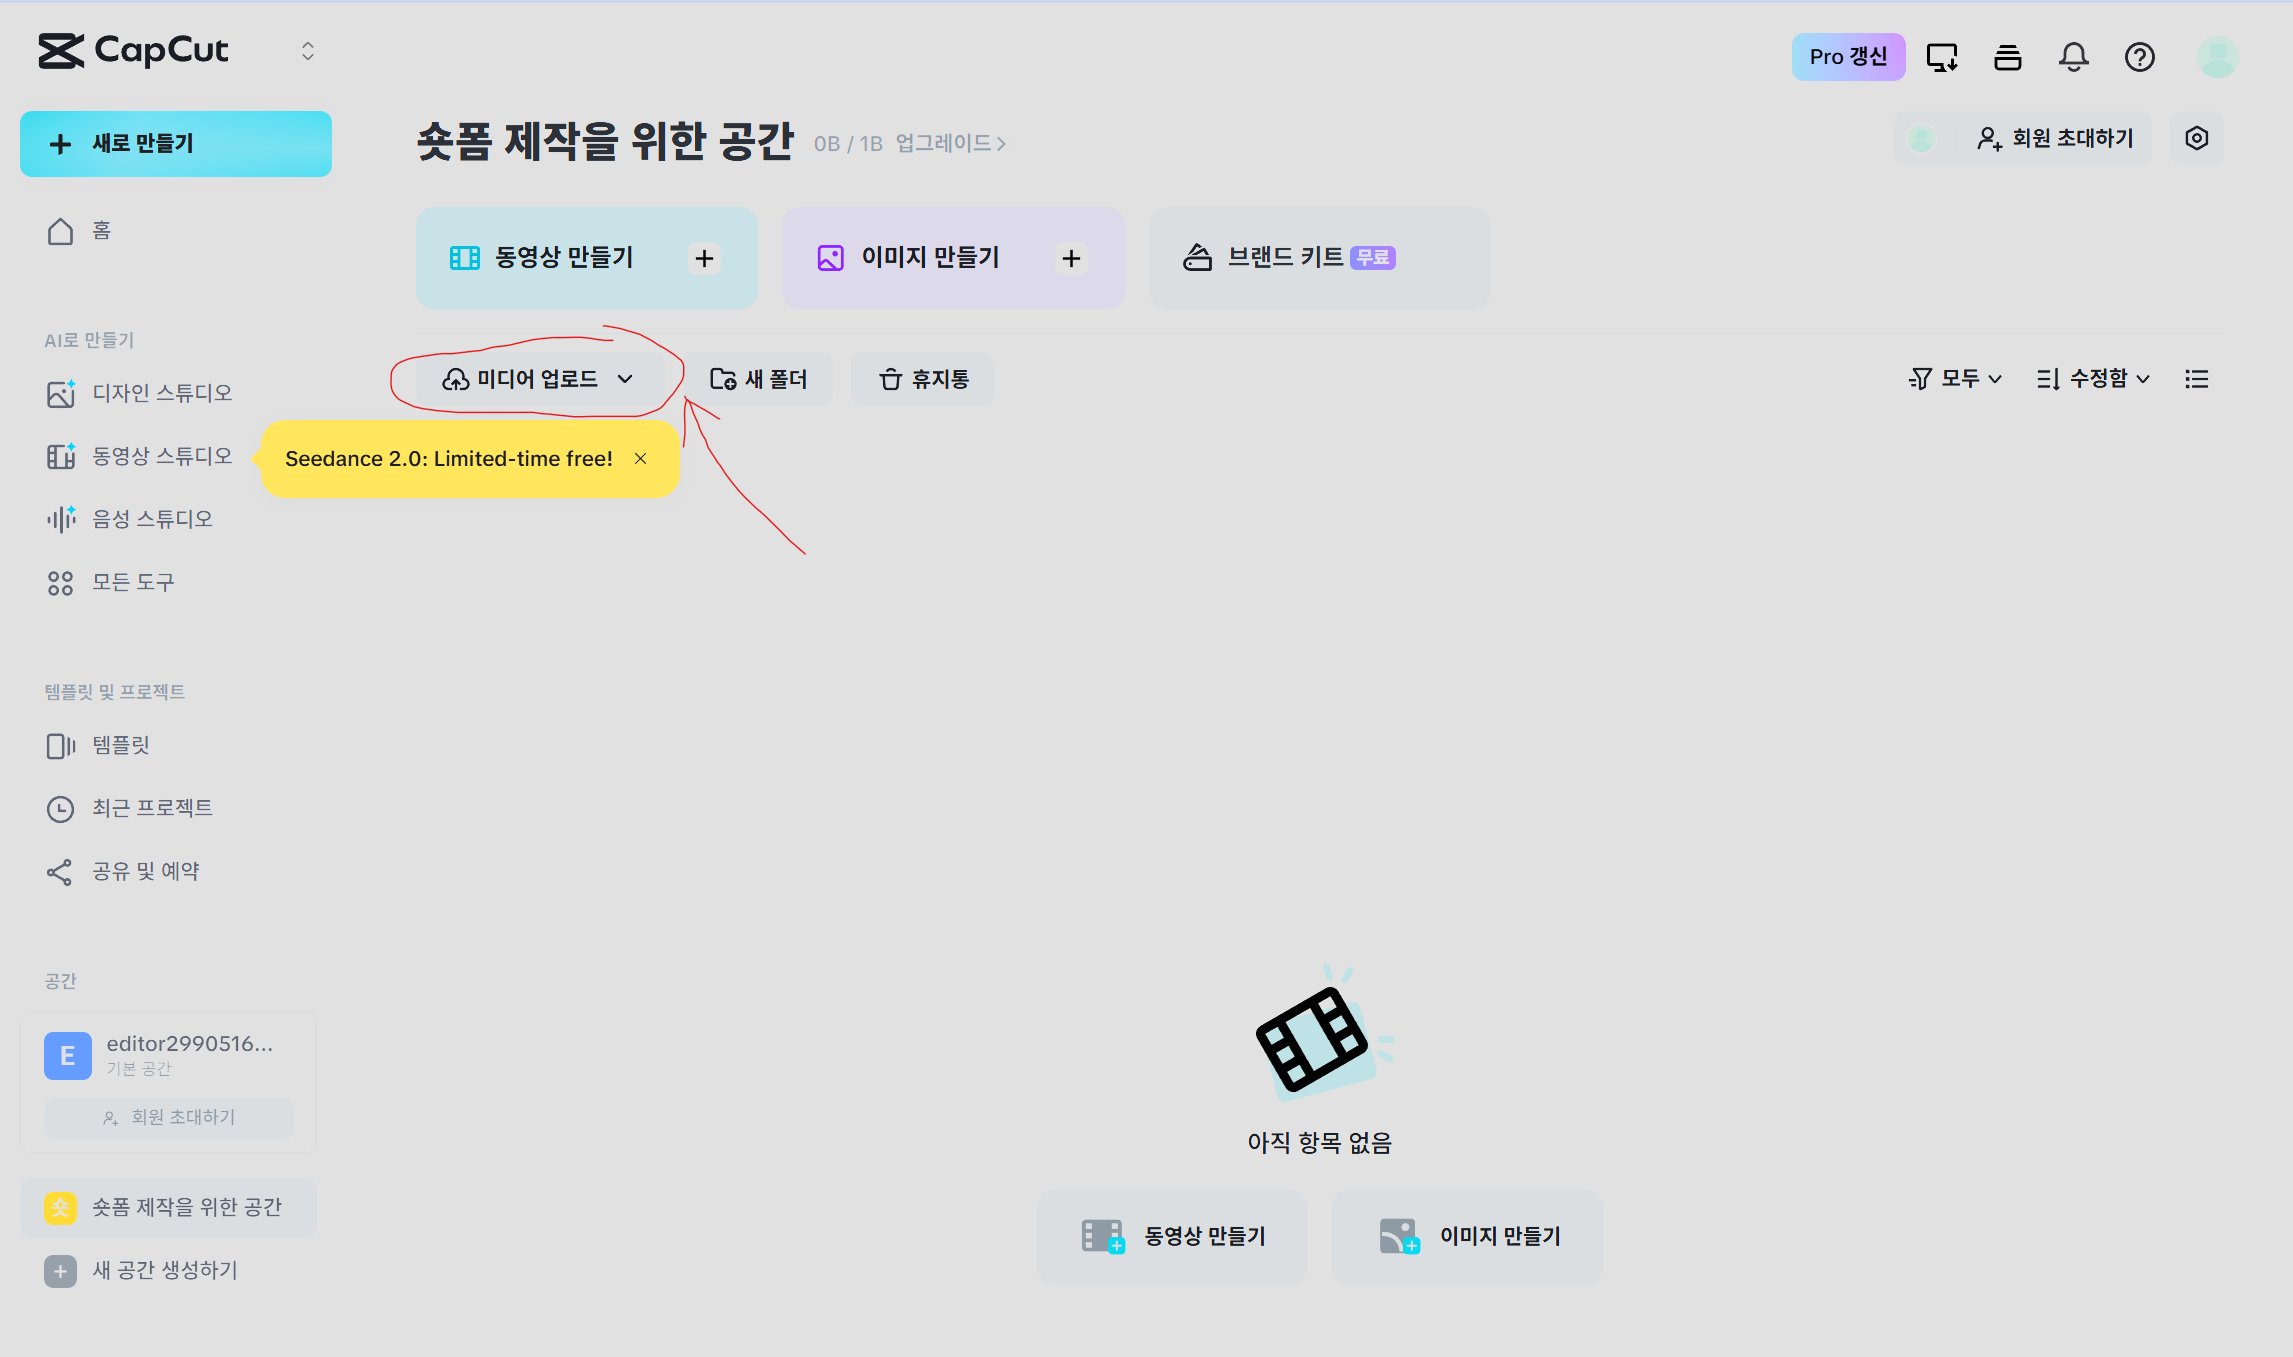Click the 새로 만들기 button
Image resolution: width=2293 pixels, height=1357 pixels.
coord(176,144)
